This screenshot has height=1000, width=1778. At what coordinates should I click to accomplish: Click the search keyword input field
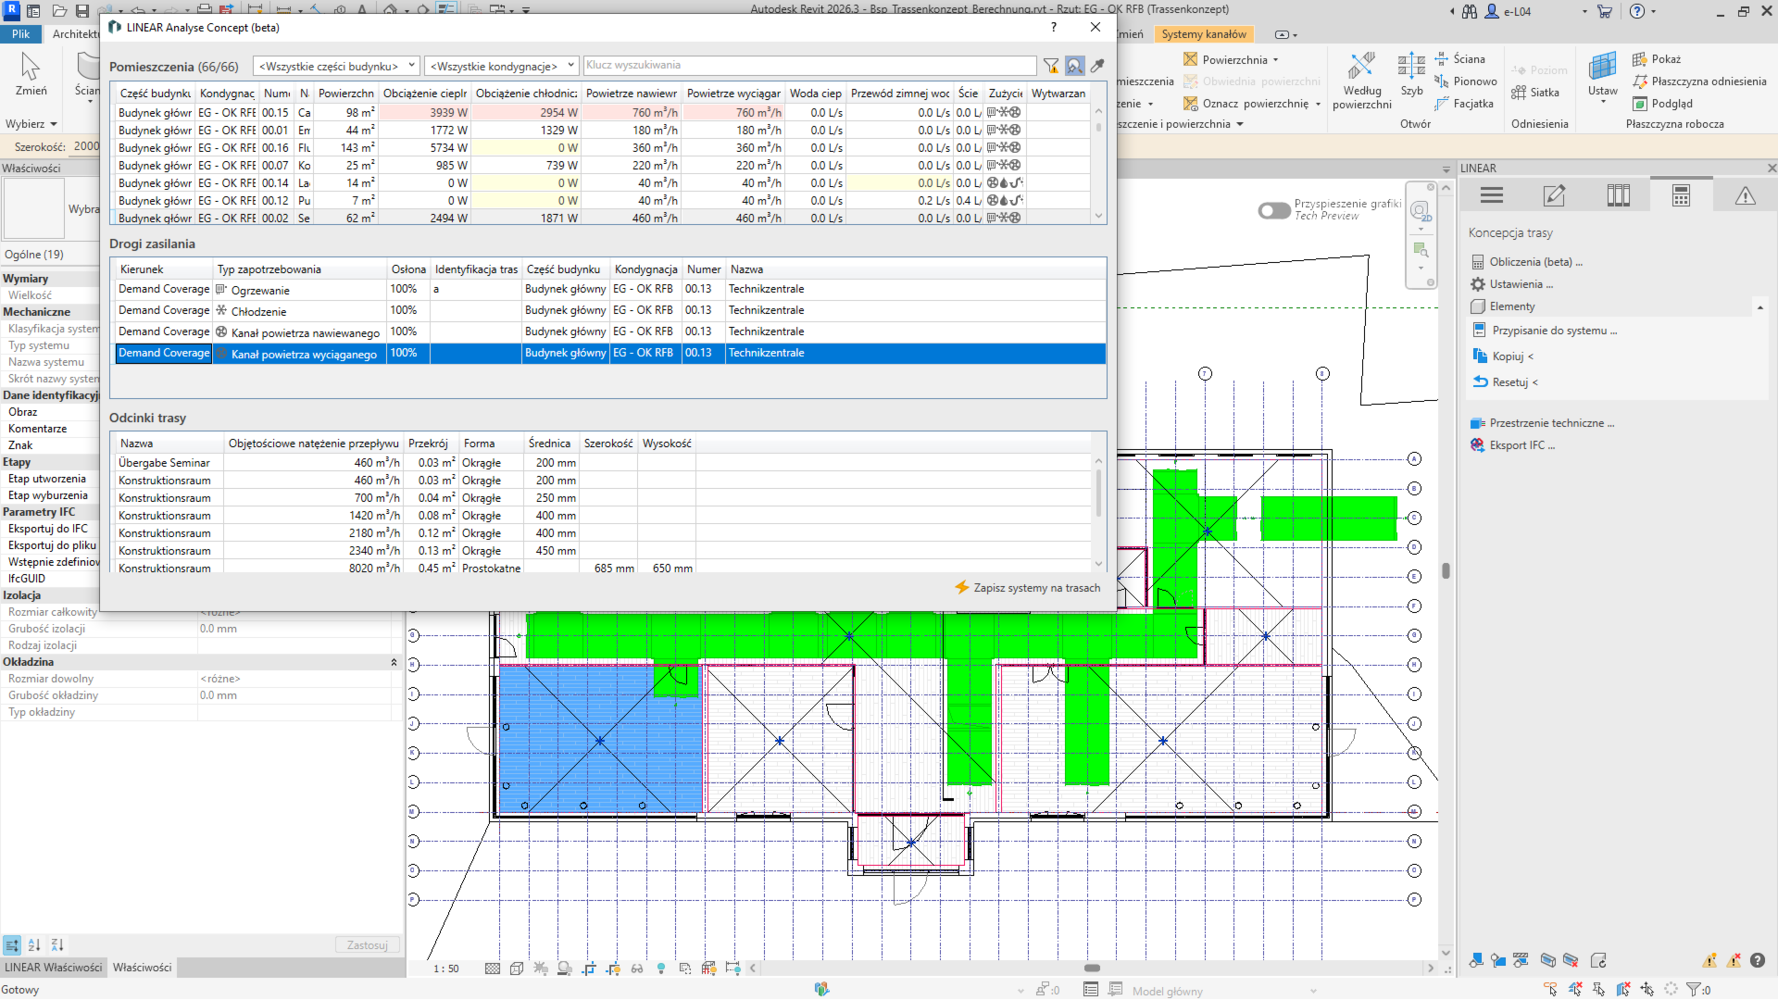pyautogui.click(x=808, y=66)
